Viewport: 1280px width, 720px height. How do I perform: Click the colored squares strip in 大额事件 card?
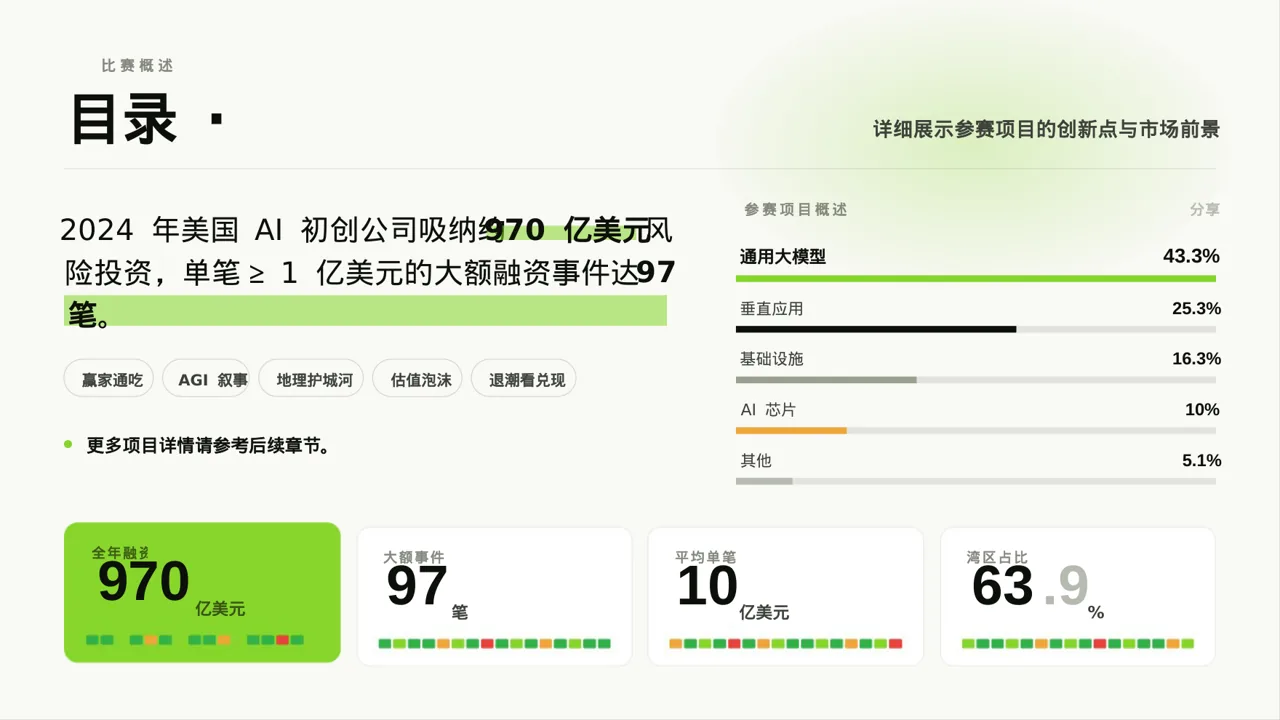click(x=495, y=644)
